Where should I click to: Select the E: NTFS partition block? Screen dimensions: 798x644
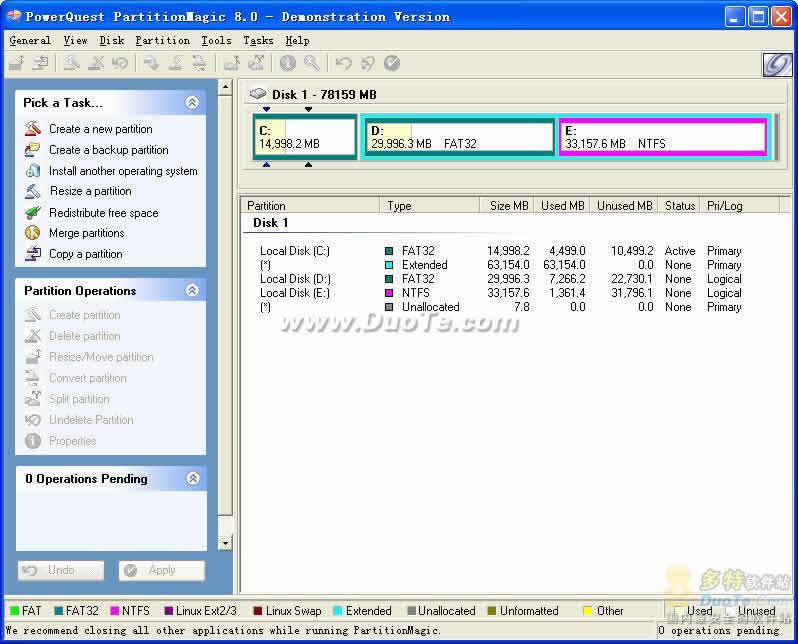click(664, 137)
